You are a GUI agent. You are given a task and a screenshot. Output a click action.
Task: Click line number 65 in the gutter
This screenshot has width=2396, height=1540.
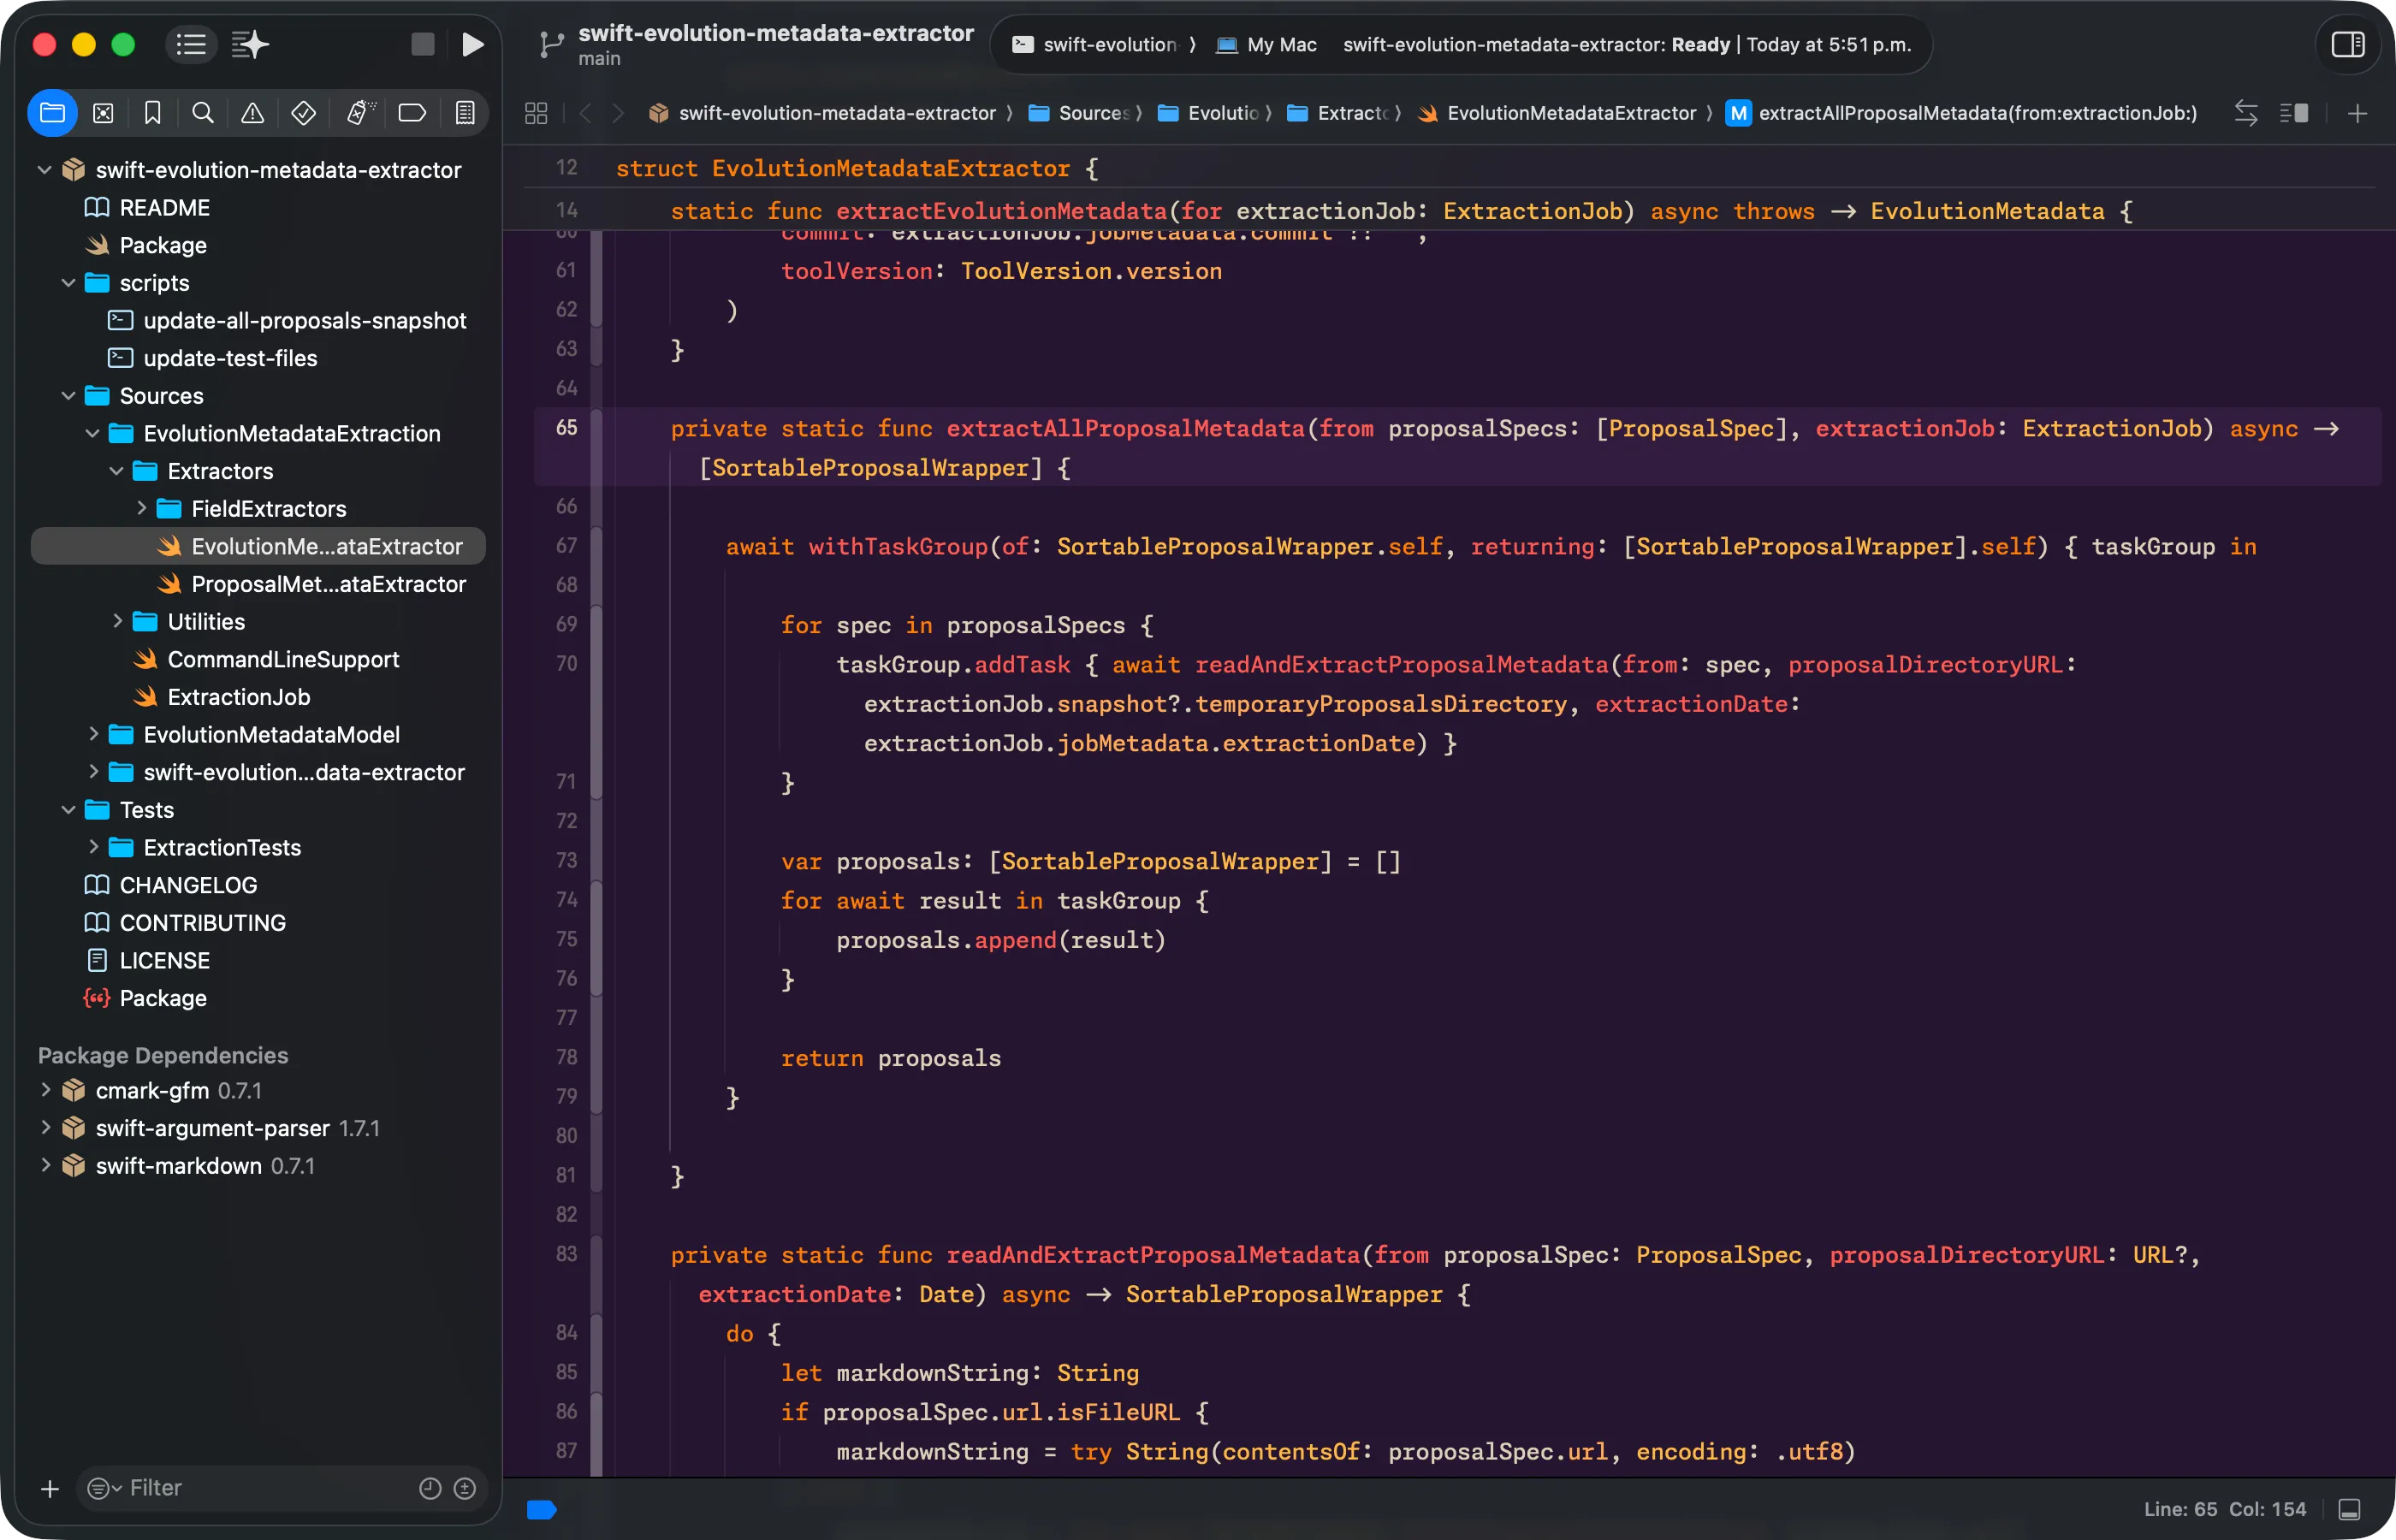tap(566, 428)
